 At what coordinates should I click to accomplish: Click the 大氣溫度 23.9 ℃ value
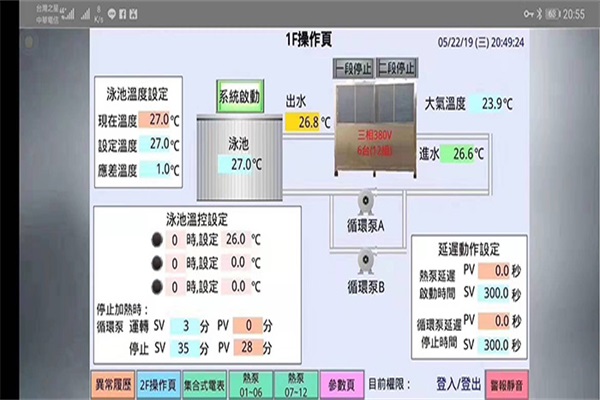(x=488, y=103)
